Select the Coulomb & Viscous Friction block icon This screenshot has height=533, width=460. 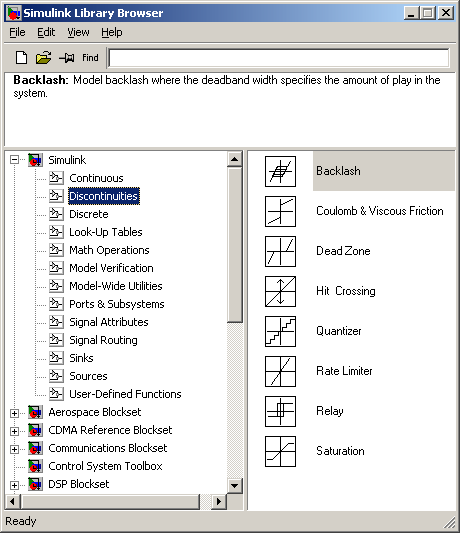coord(280,211)
